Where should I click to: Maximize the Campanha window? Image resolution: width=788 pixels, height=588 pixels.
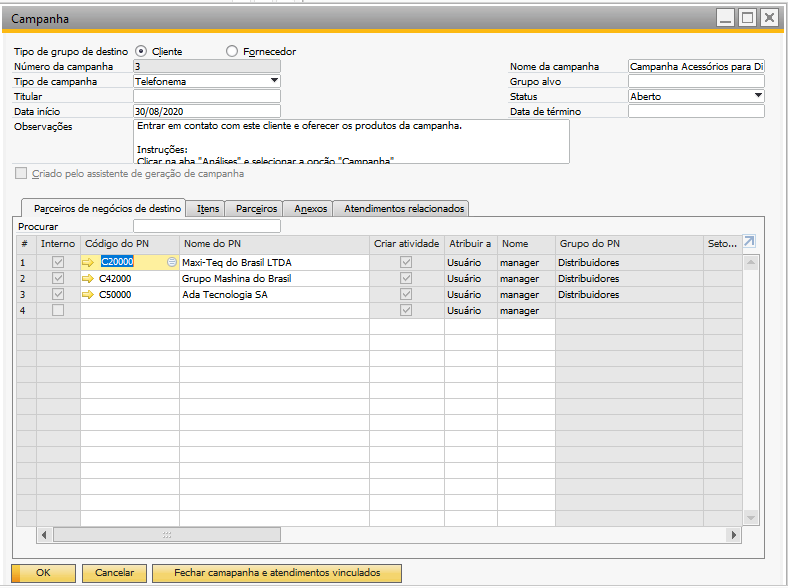coord(747,18)
